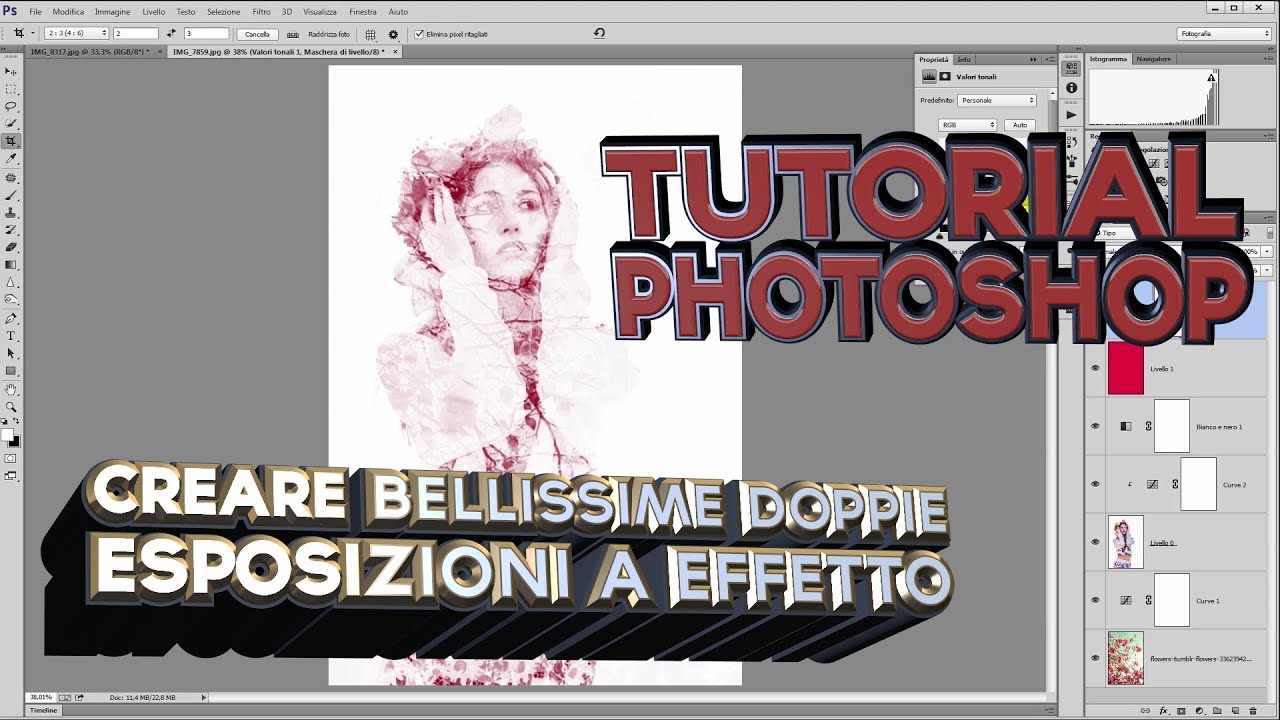Click the crop width input field
Viewport: 1280px width, 720px height.
pyautogui.click(x=135, y=33)
